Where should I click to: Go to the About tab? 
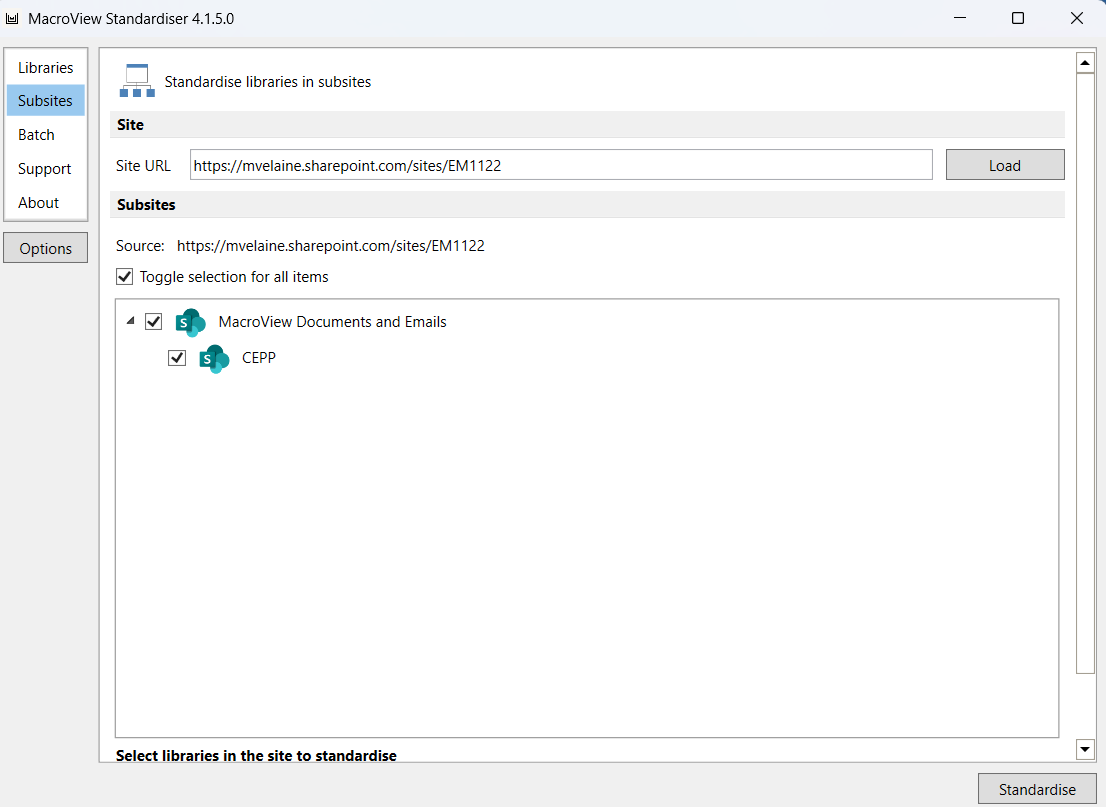pyautogui.click(x=46, y=202)
